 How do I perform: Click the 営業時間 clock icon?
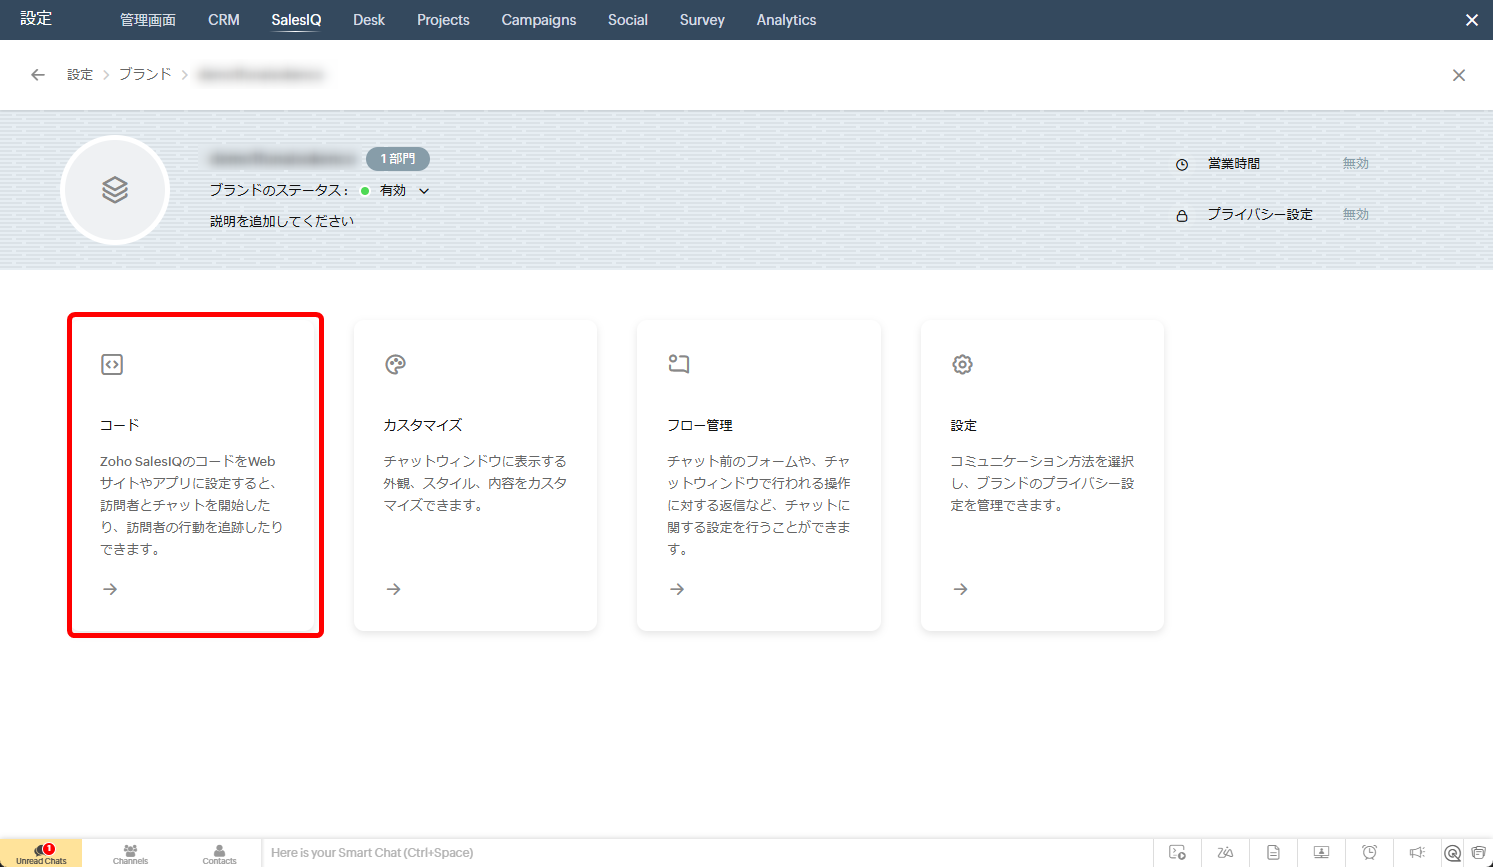1182,164
